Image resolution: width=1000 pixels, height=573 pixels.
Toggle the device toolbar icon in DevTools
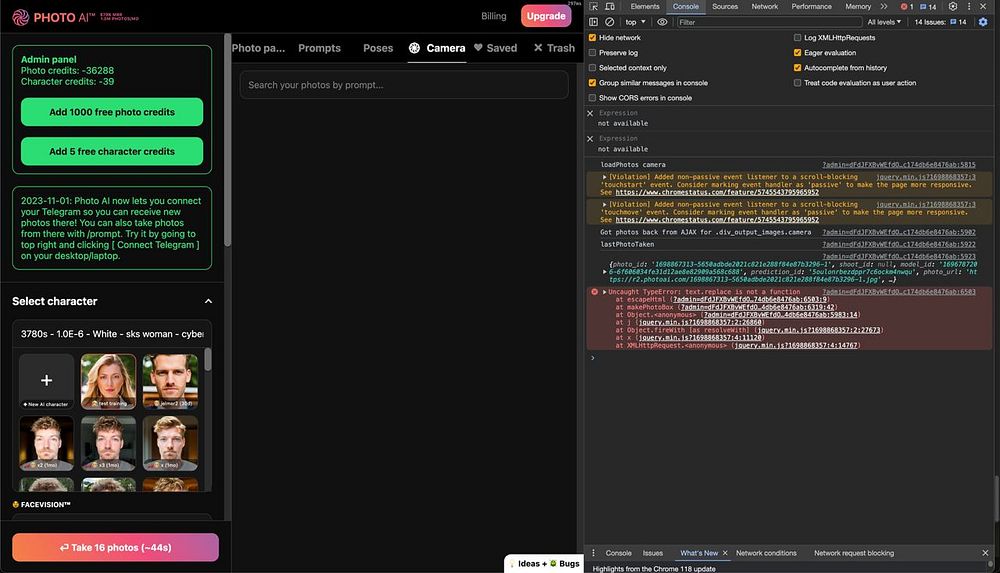610,6
